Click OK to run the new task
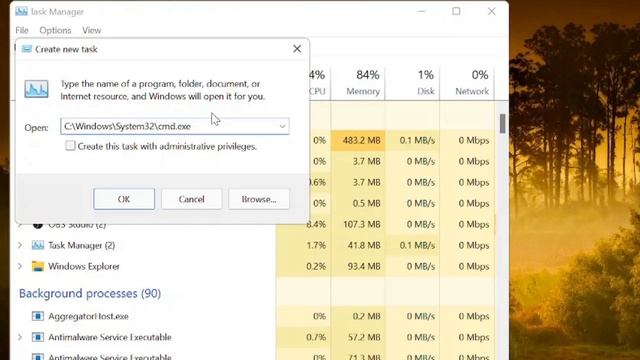Image resolution: width=640 pixels, height=360 pixels. click(124, 199)
